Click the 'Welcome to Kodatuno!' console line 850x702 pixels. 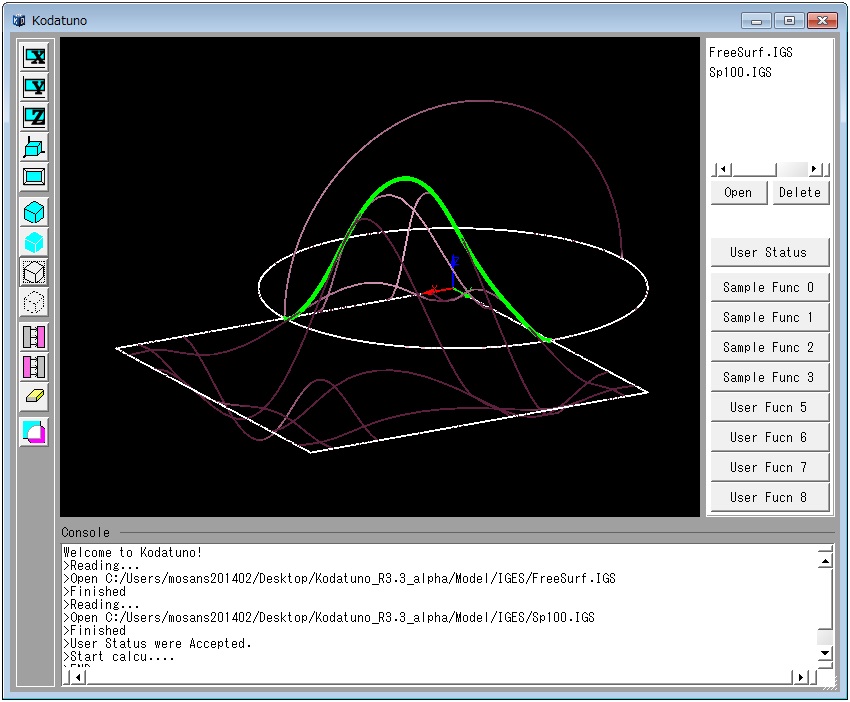(x=133, y=552)
